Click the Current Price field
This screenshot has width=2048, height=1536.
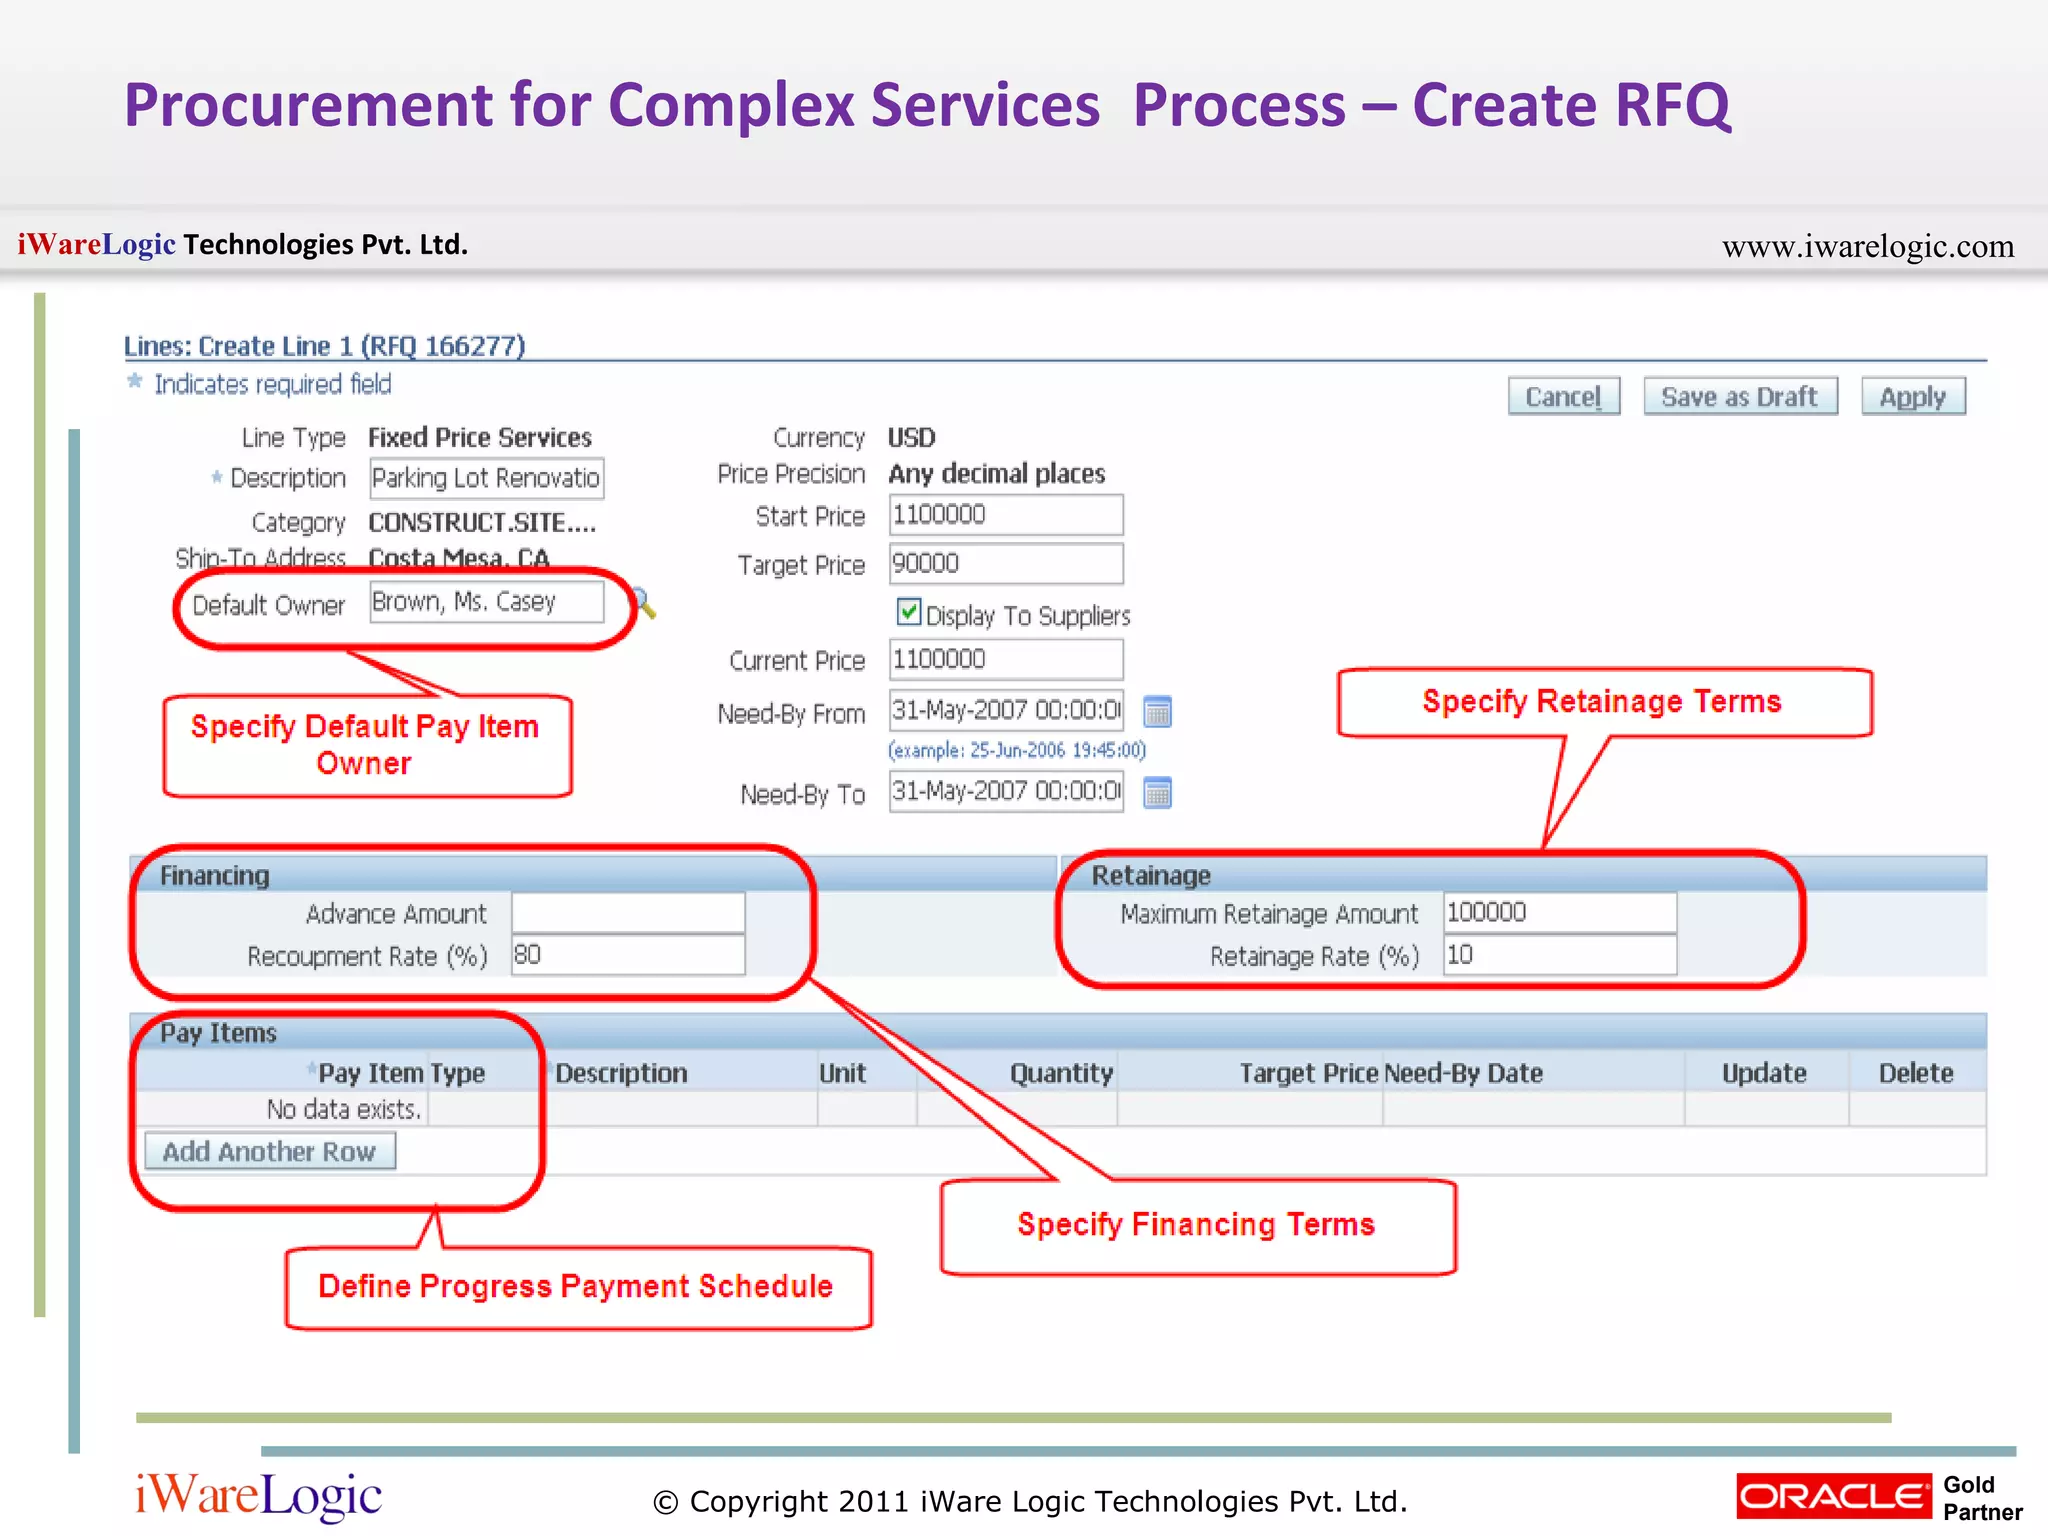pos(1006,660)
